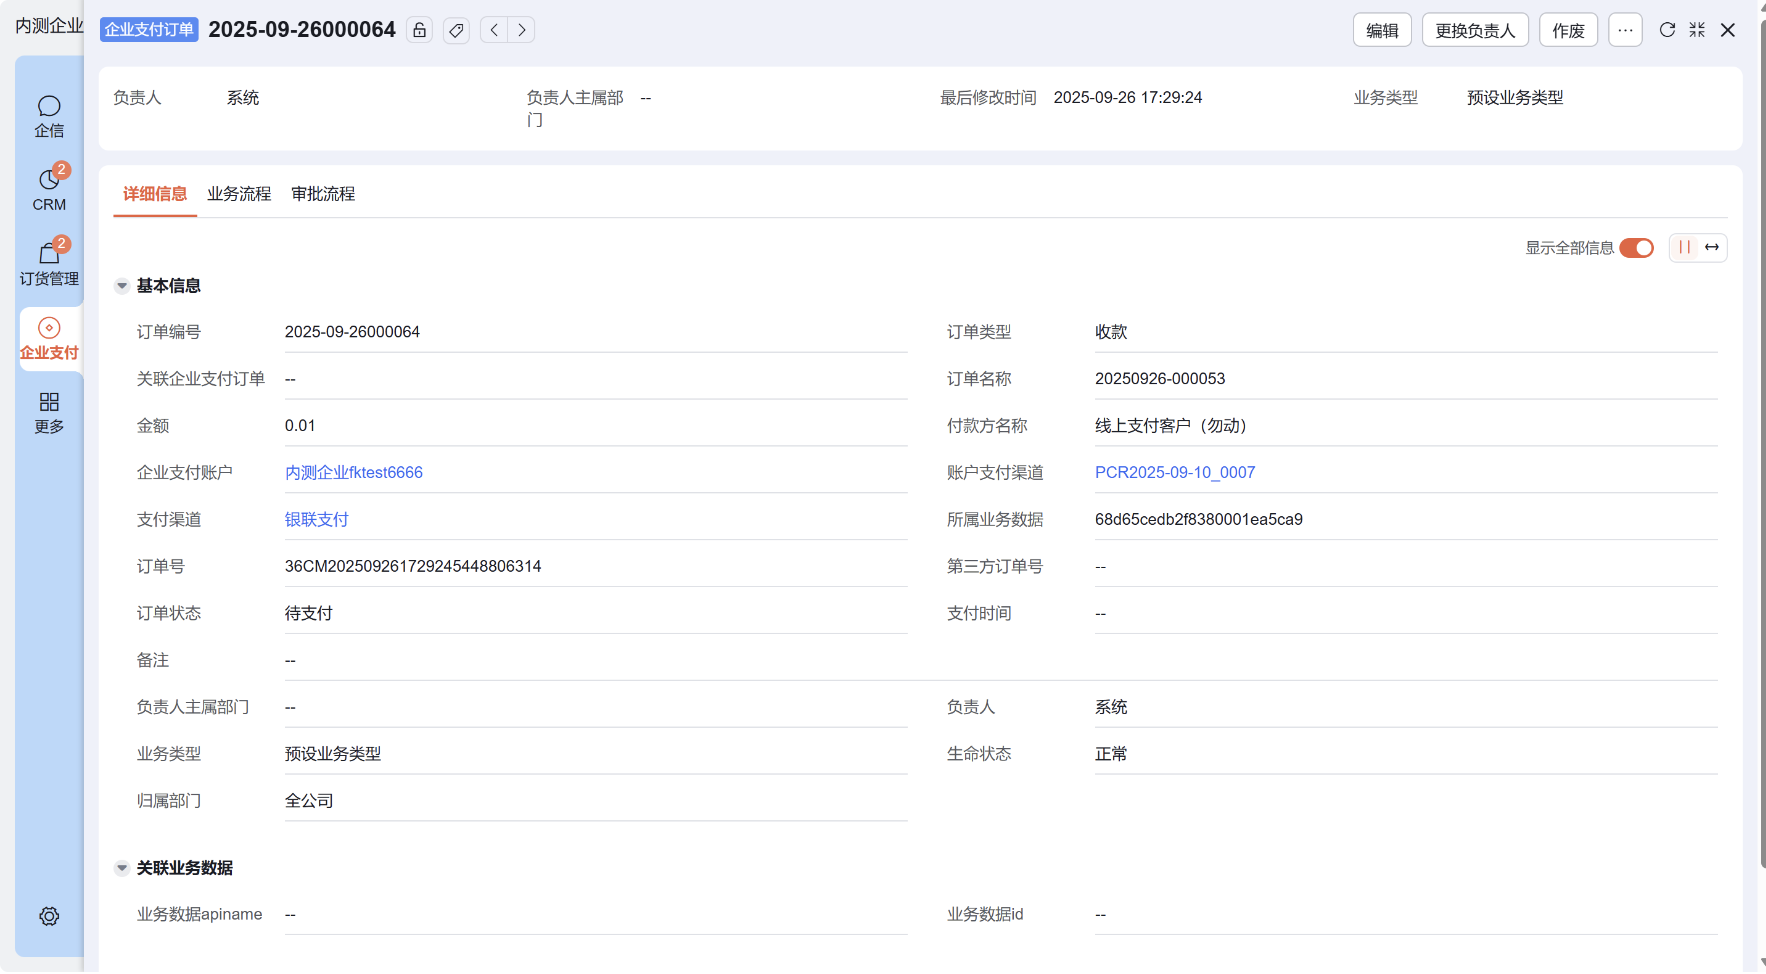Select two-column layout toggle
1766x974 pixels.
tap(1685, 248)
